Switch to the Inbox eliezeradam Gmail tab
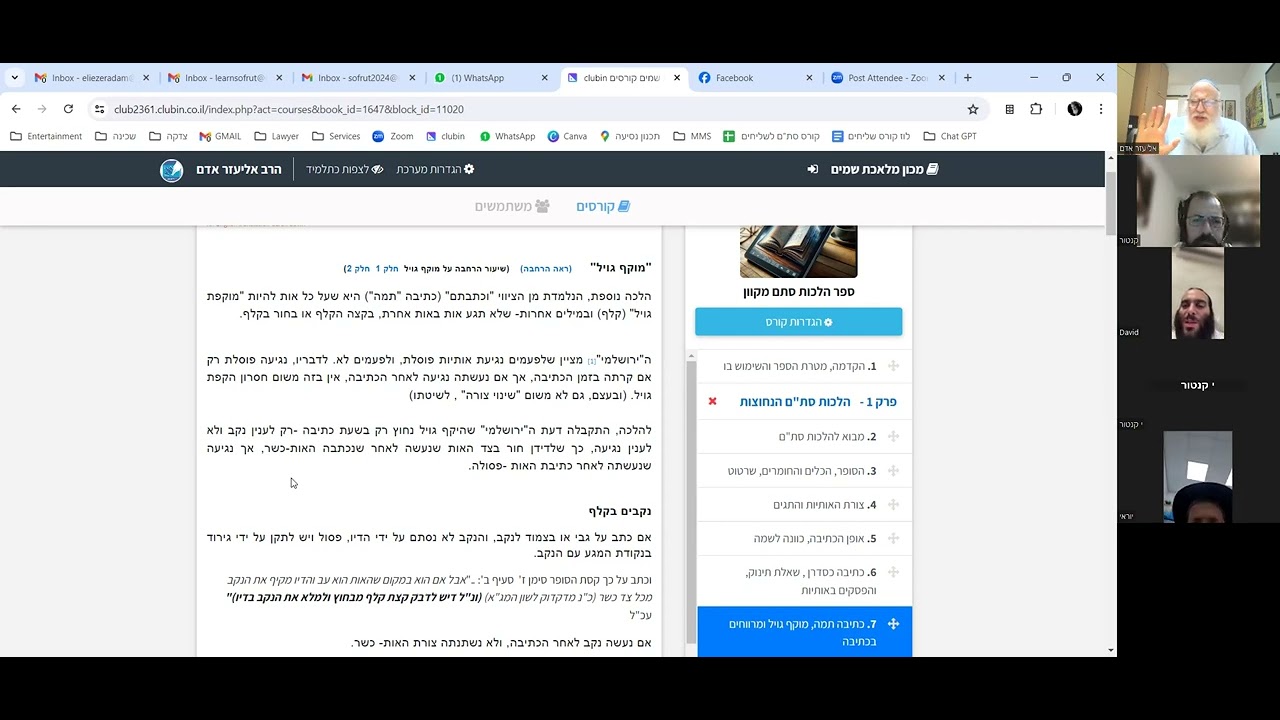 coord(91,77)
